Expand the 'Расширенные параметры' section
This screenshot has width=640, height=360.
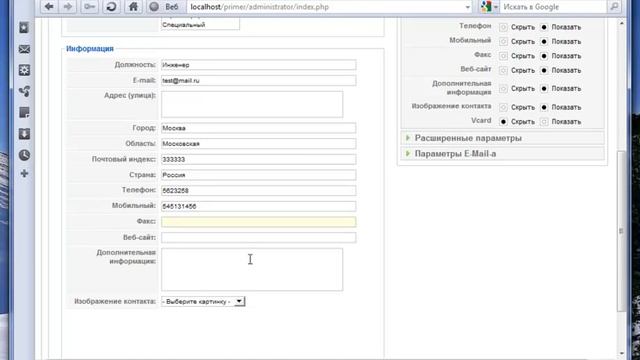(502, 138)
